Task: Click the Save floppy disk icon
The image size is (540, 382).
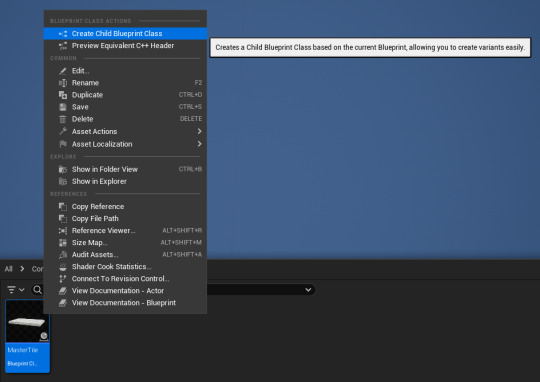Action: point(63,107)
